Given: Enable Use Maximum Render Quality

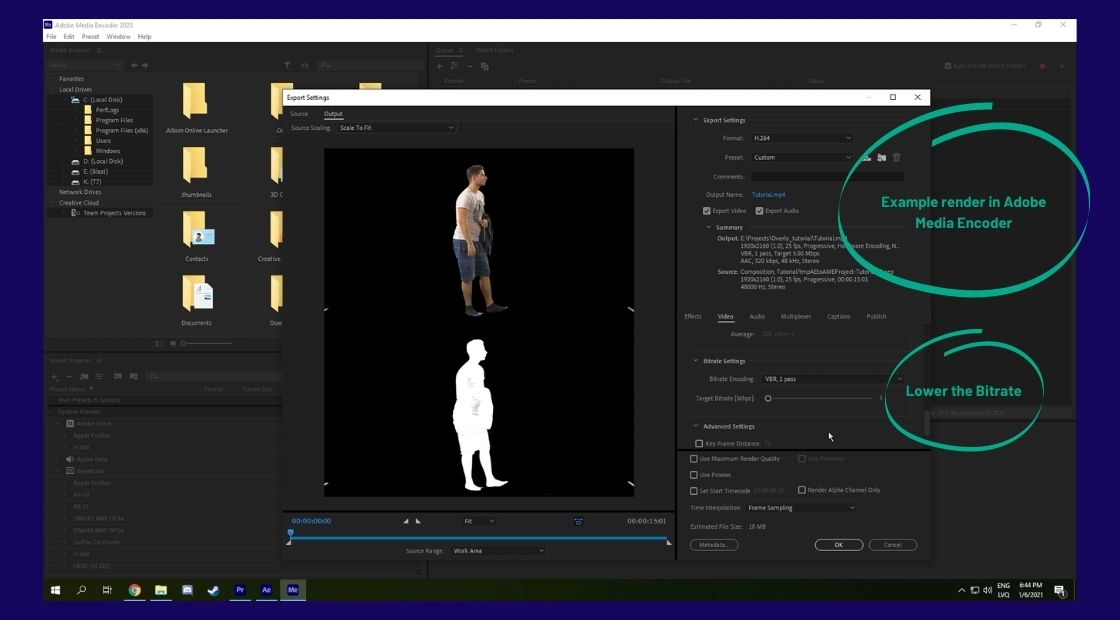Looking at the screenshot, I should coord(693,457).
